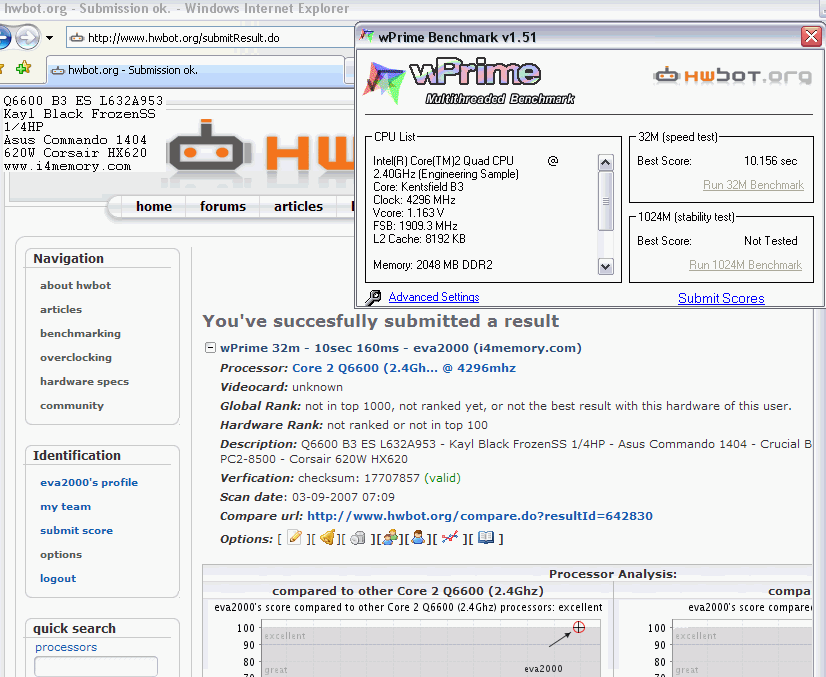
Task: Click the add to favorites star icon
Action: [23, 68]
